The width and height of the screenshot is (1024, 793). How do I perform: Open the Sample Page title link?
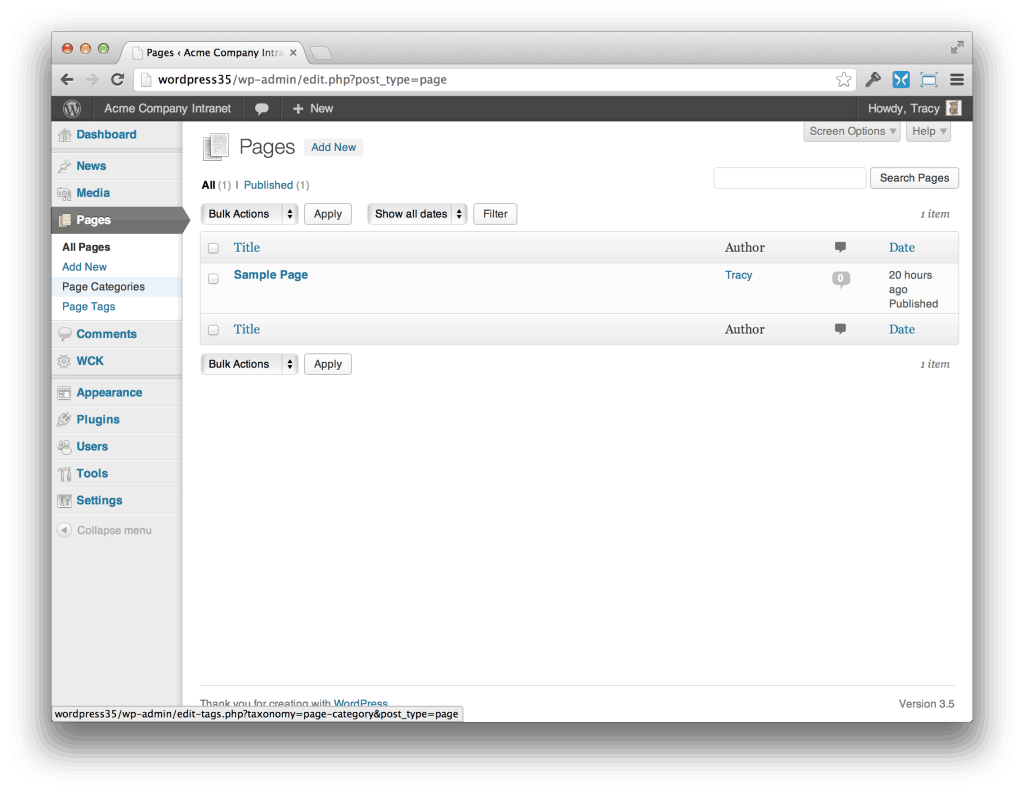(x=270, y=275)
